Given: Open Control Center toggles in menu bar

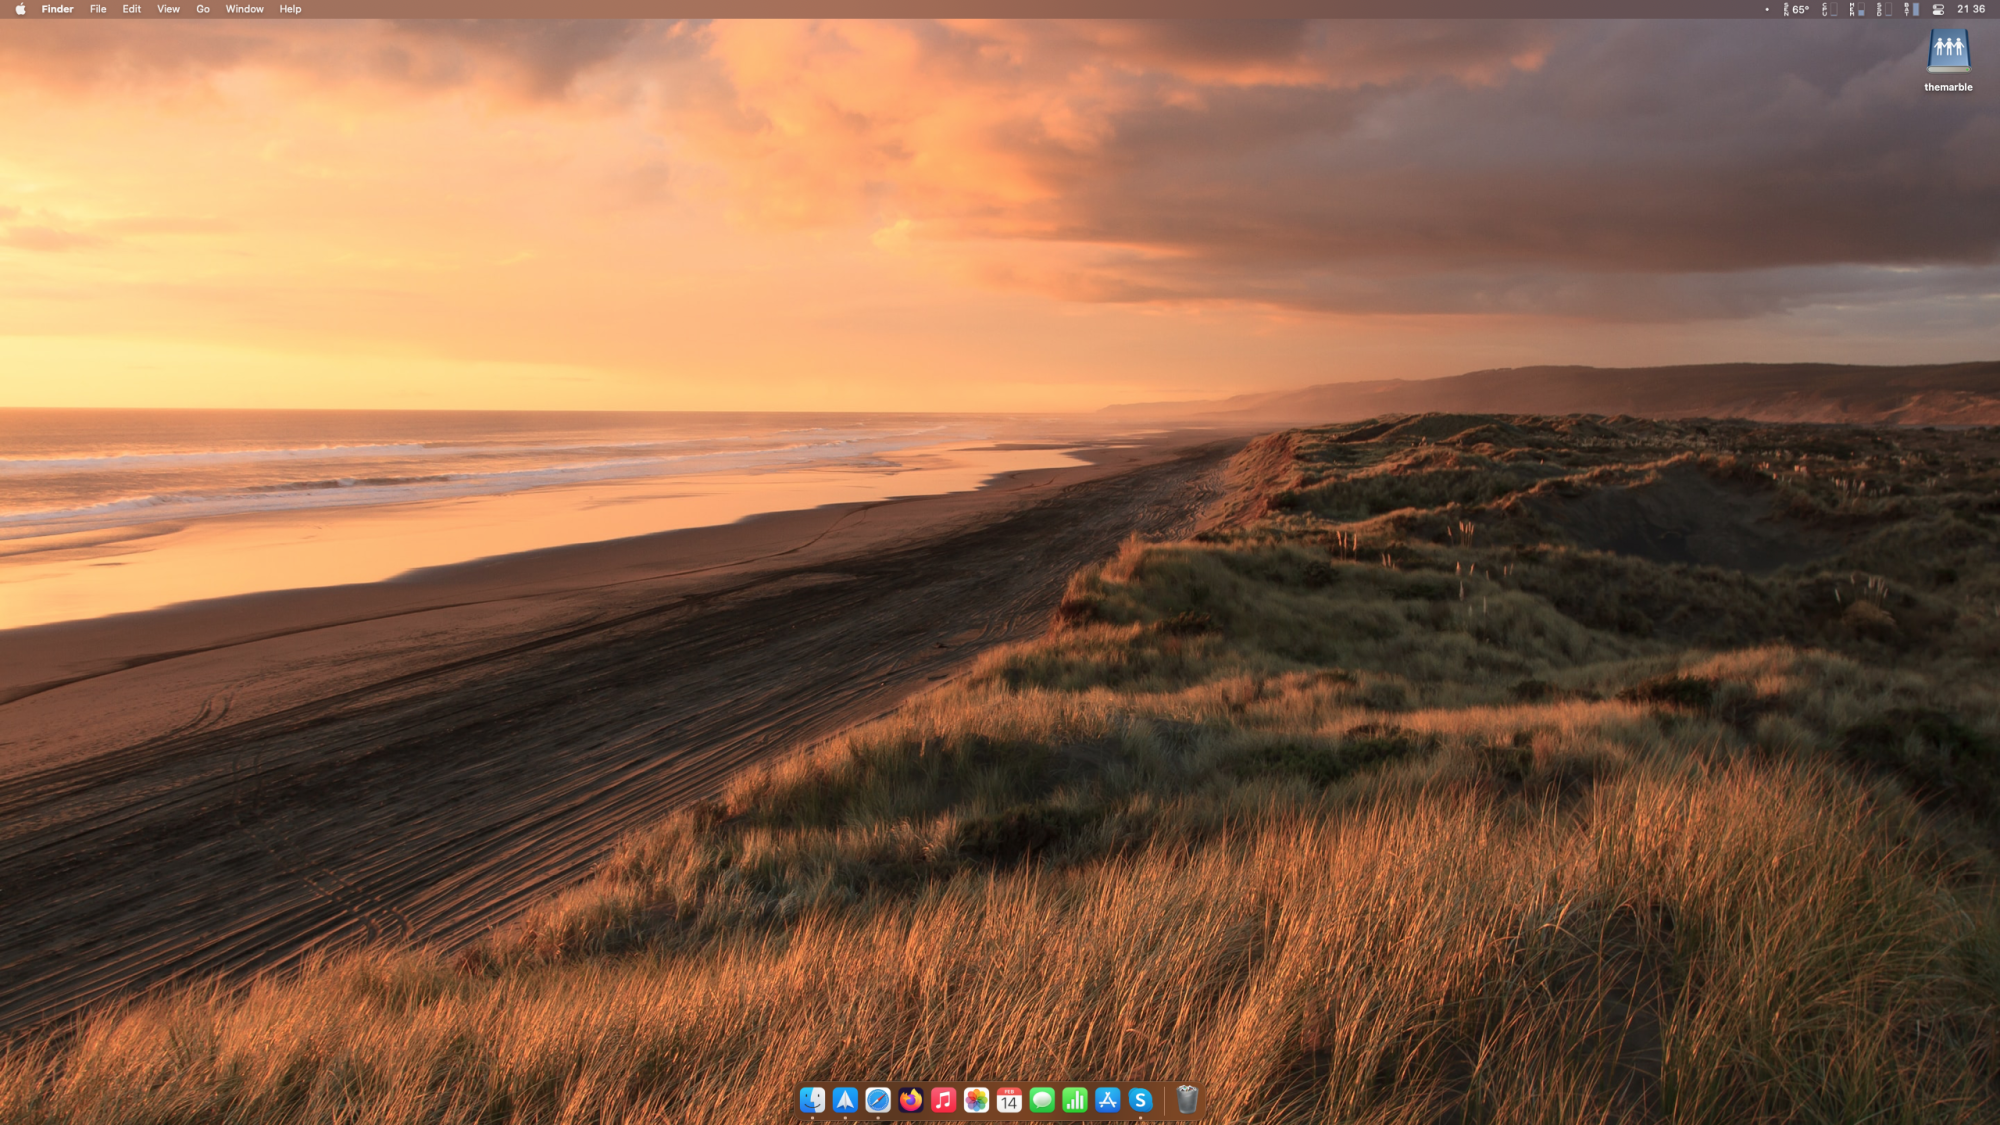Looking at the screenshot, I should 1938,9.
